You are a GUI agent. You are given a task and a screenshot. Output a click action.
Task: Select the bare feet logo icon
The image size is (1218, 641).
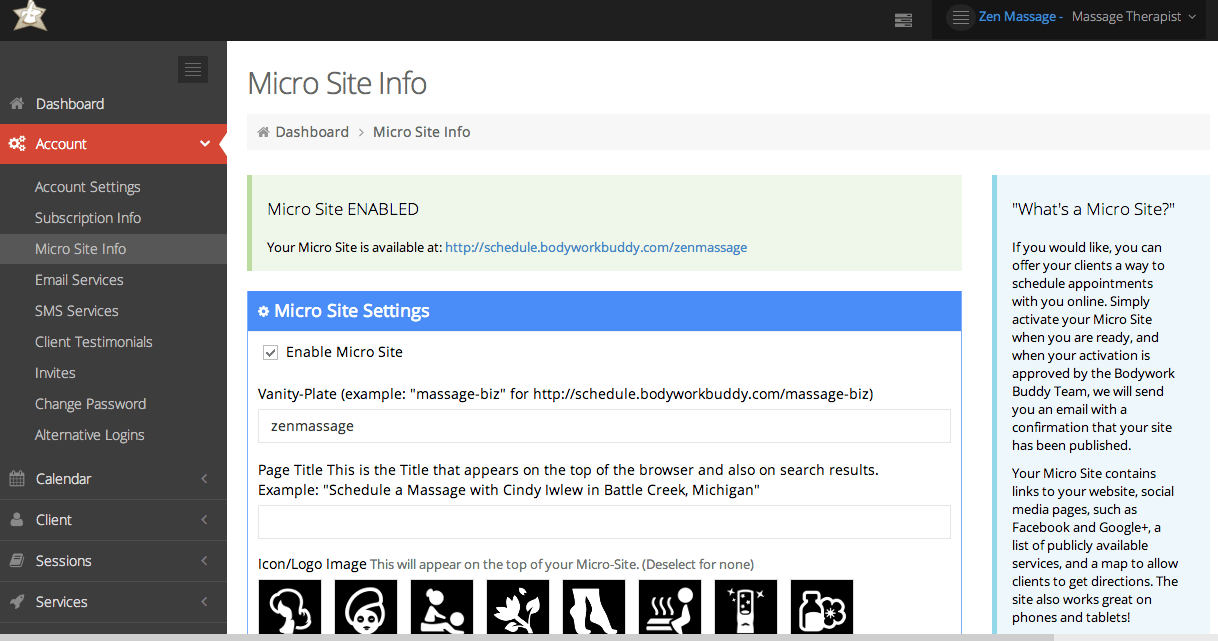click(x=594, y=606)
